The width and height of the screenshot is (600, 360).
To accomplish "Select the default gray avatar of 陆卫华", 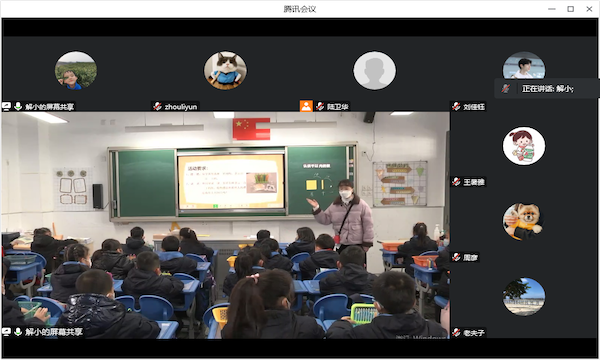I will coord(375,71).
